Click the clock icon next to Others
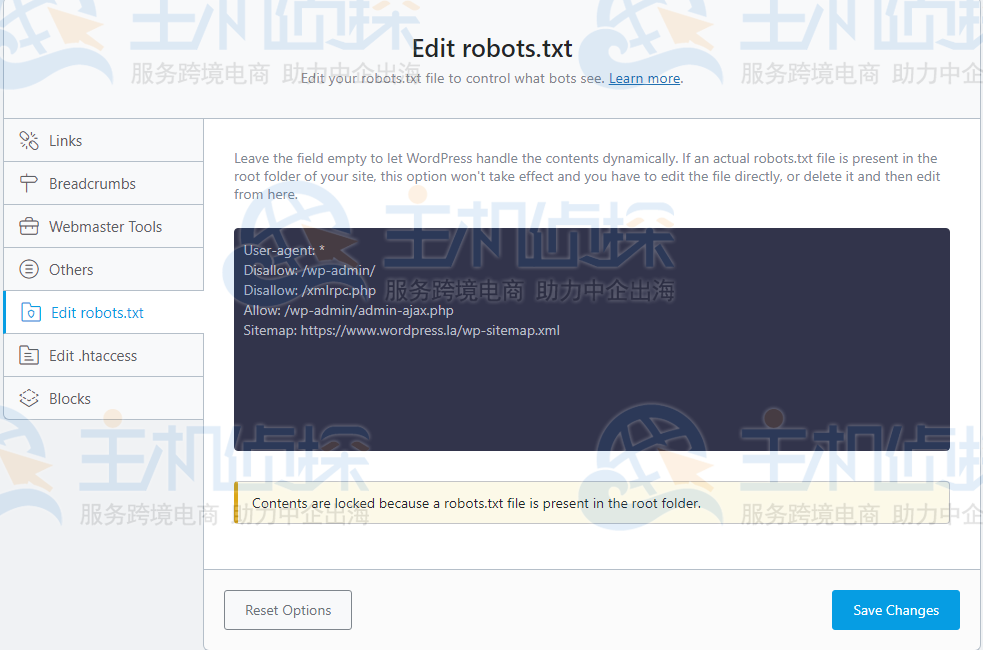 pos(29,269)
